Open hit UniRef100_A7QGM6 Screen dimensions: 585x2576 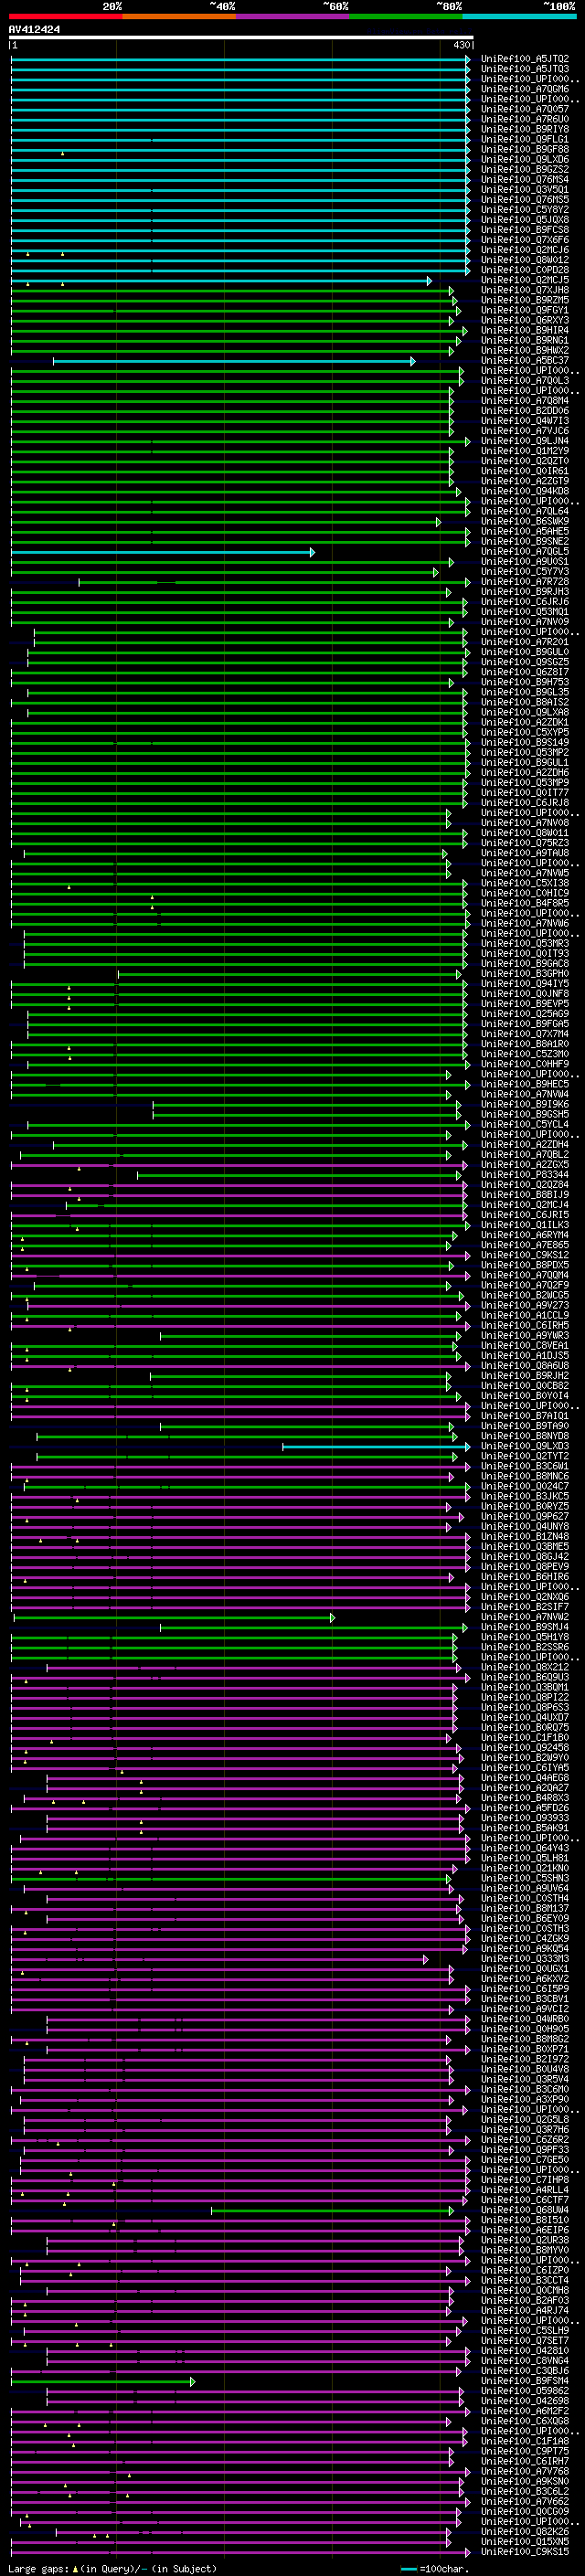click(x=525, y=89)
